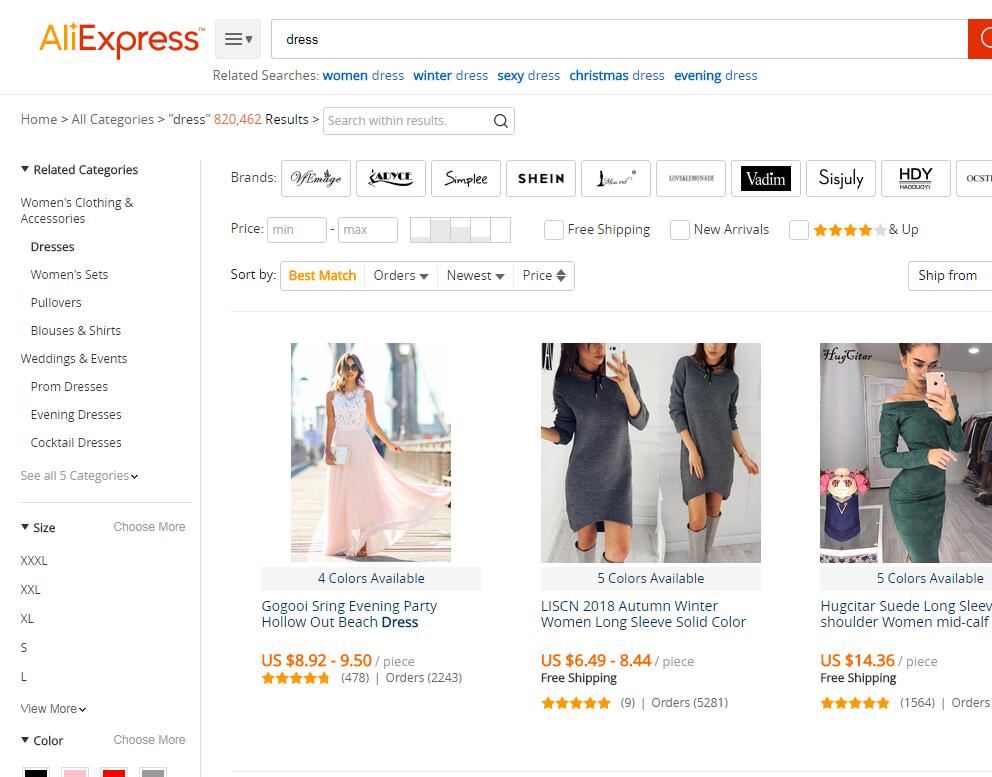The image size is (992, 777).
Task: Select the SHEIN brand logo
Action: coord(541,178)
